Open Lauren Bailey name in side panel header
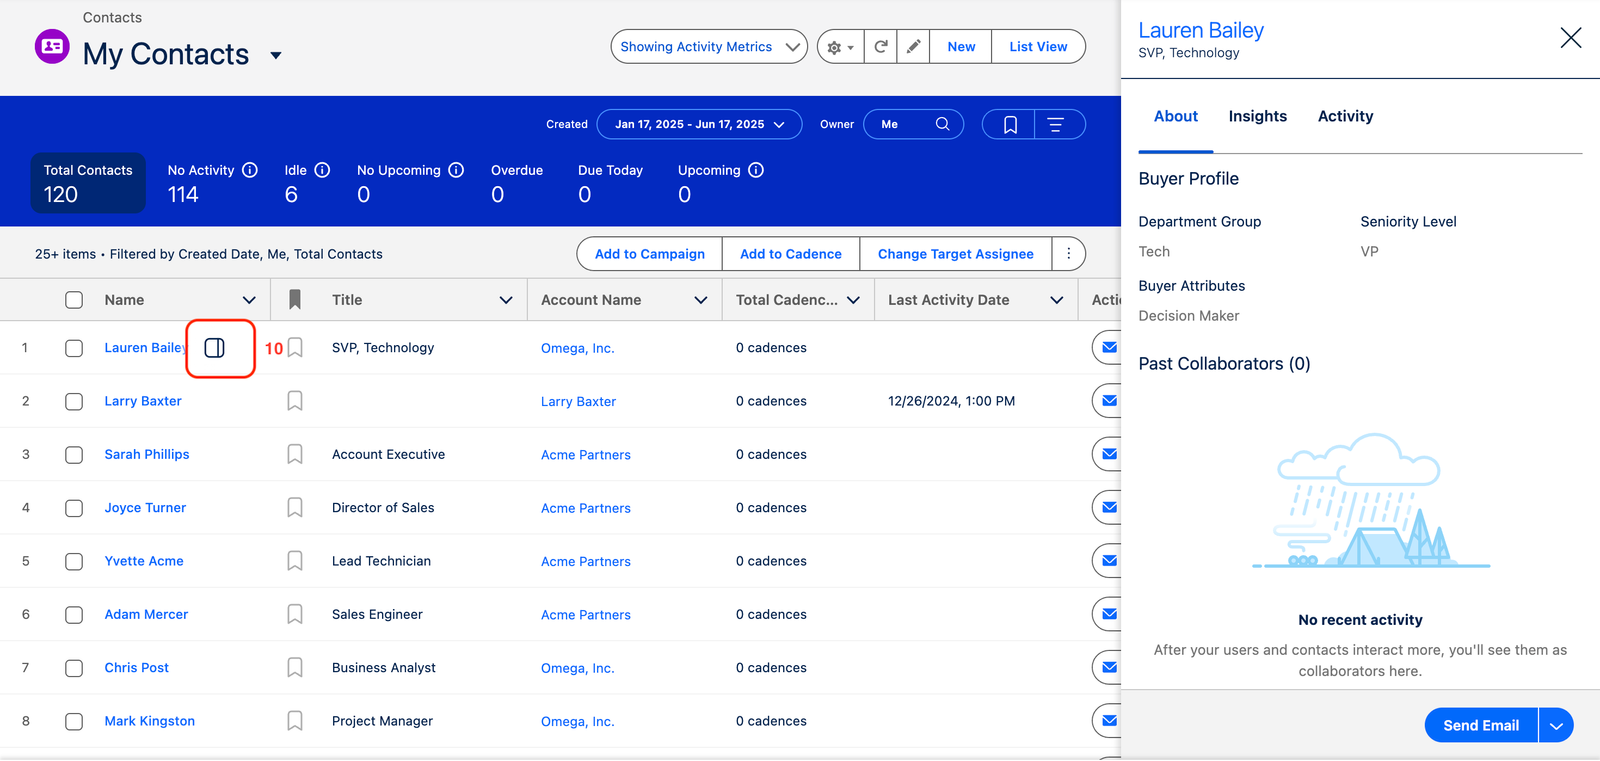The height and width of the screenshot is (761, 1600). [1201, 31]
